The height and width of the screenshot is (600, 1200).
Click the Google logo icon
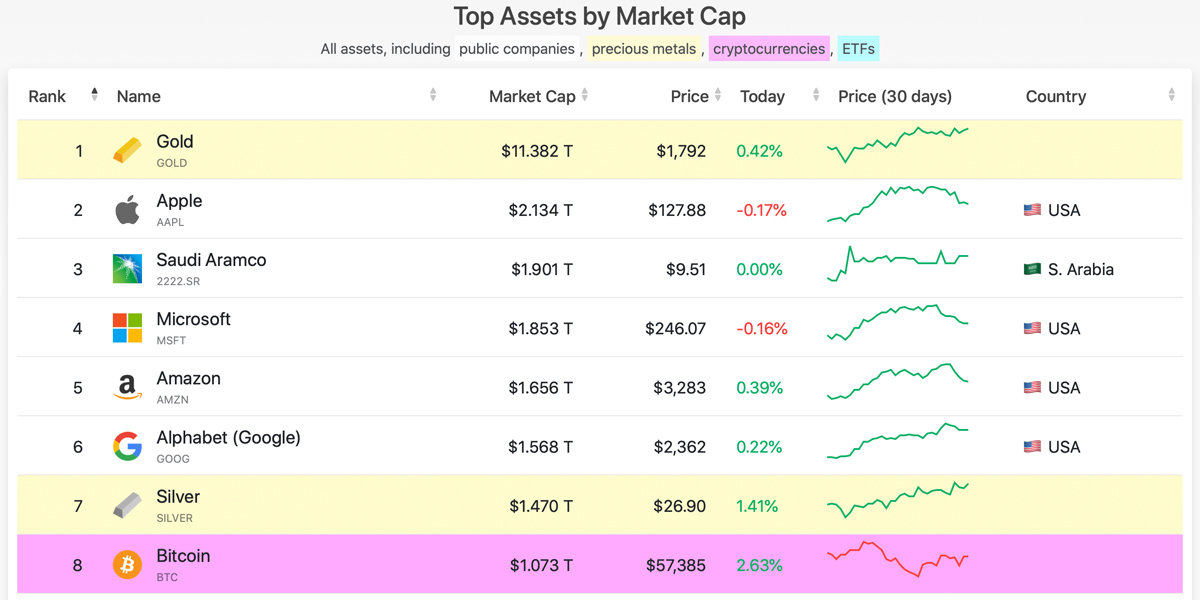pos(127,446)
